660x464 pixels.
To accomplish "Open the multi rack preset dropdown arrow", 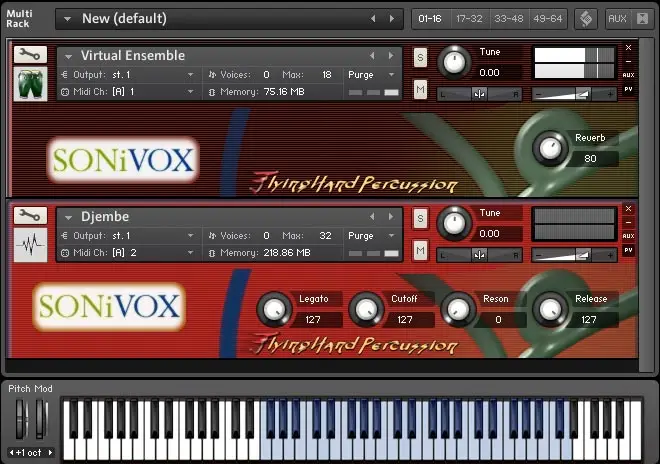I will pos(67,19).
